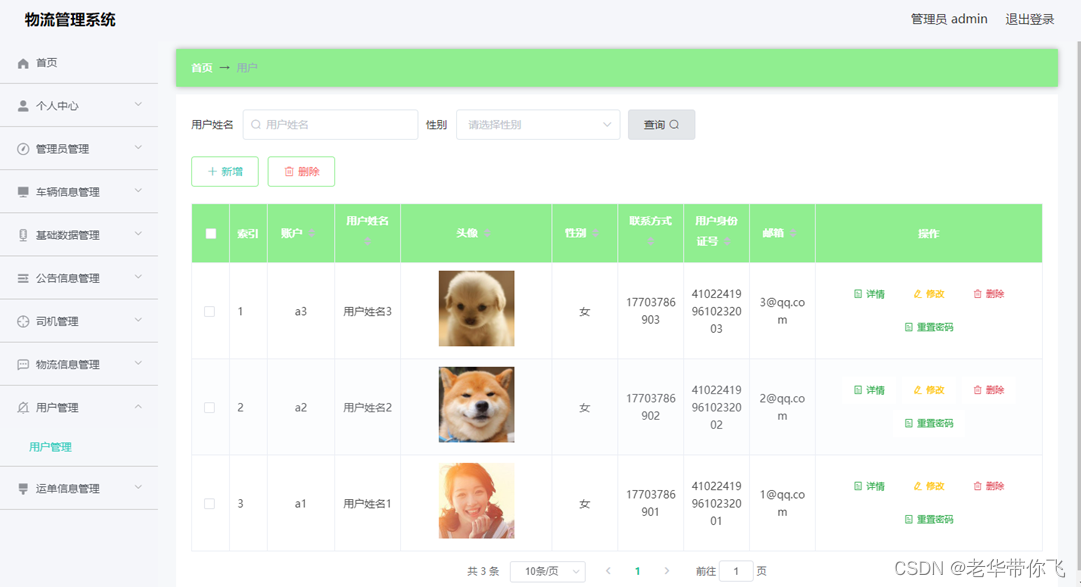Click the circular icon beside 司机管理
Screen dimensions: 1081x587
23,321
